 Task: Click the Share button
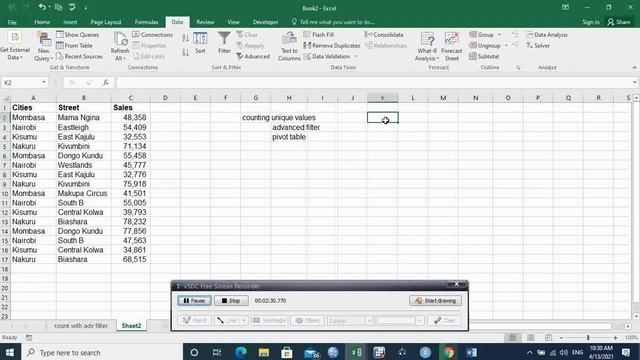[619, 22]
